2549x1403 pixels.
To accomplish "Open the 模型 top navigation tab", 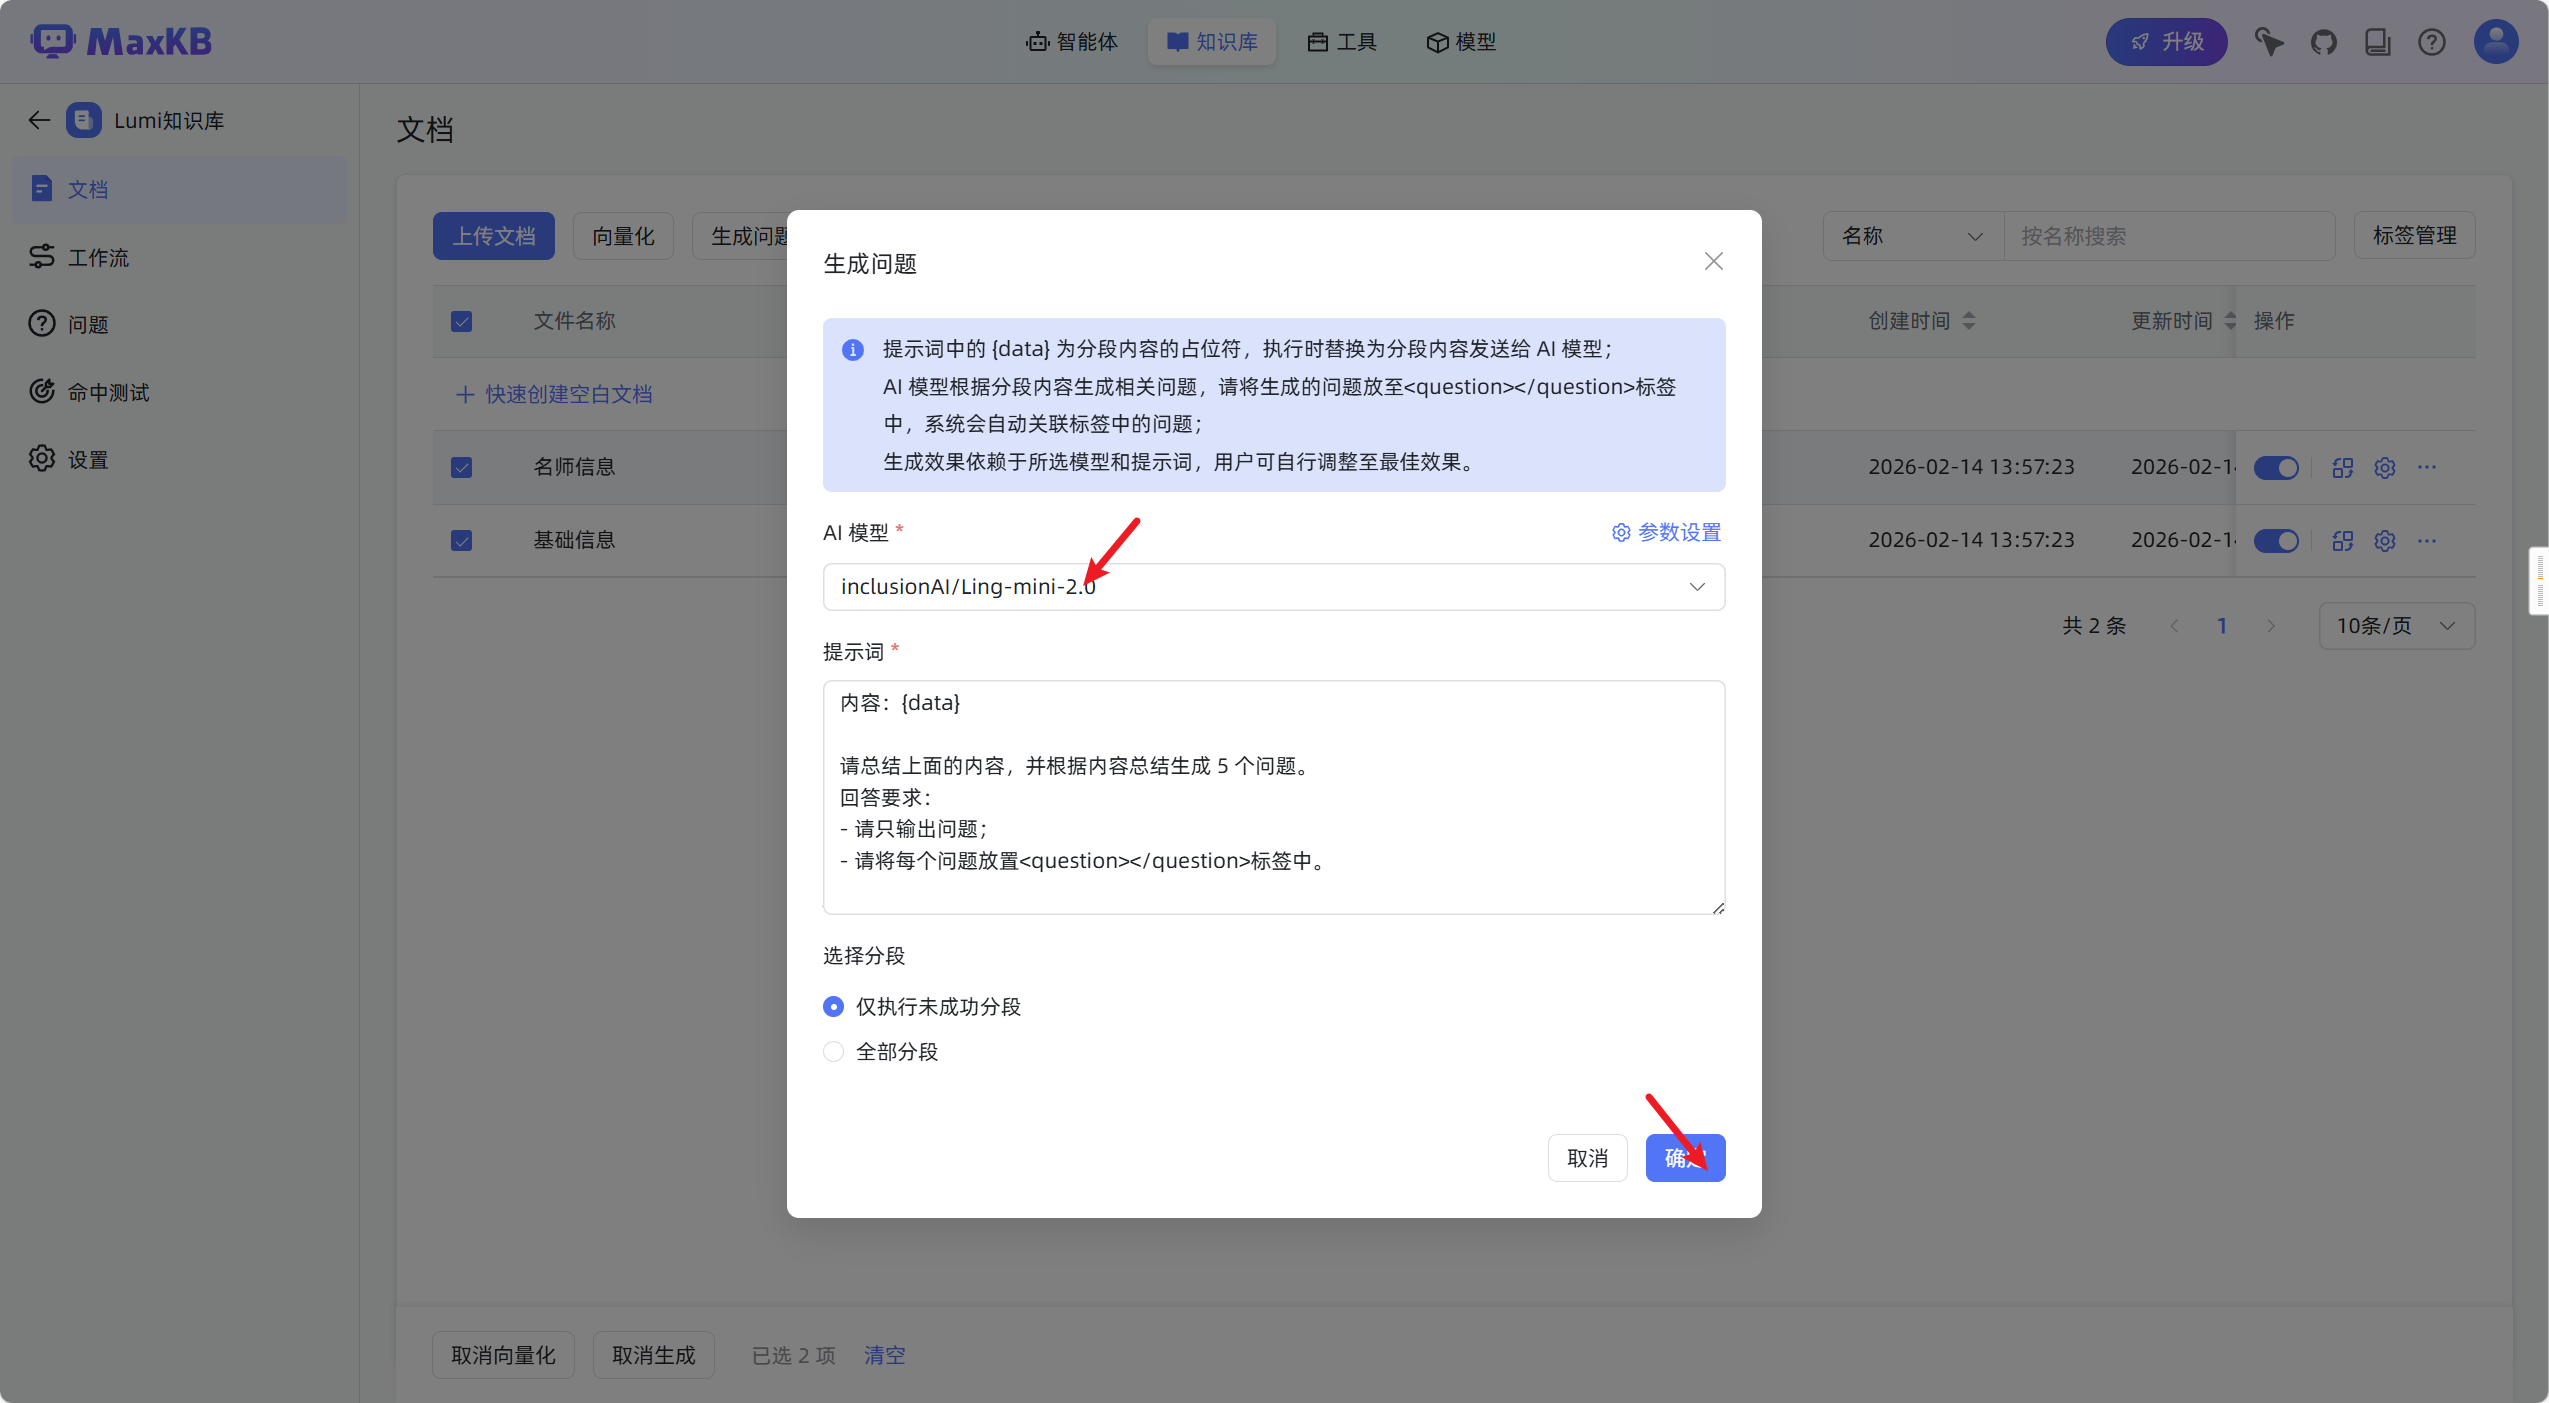I will (1460, 42).
